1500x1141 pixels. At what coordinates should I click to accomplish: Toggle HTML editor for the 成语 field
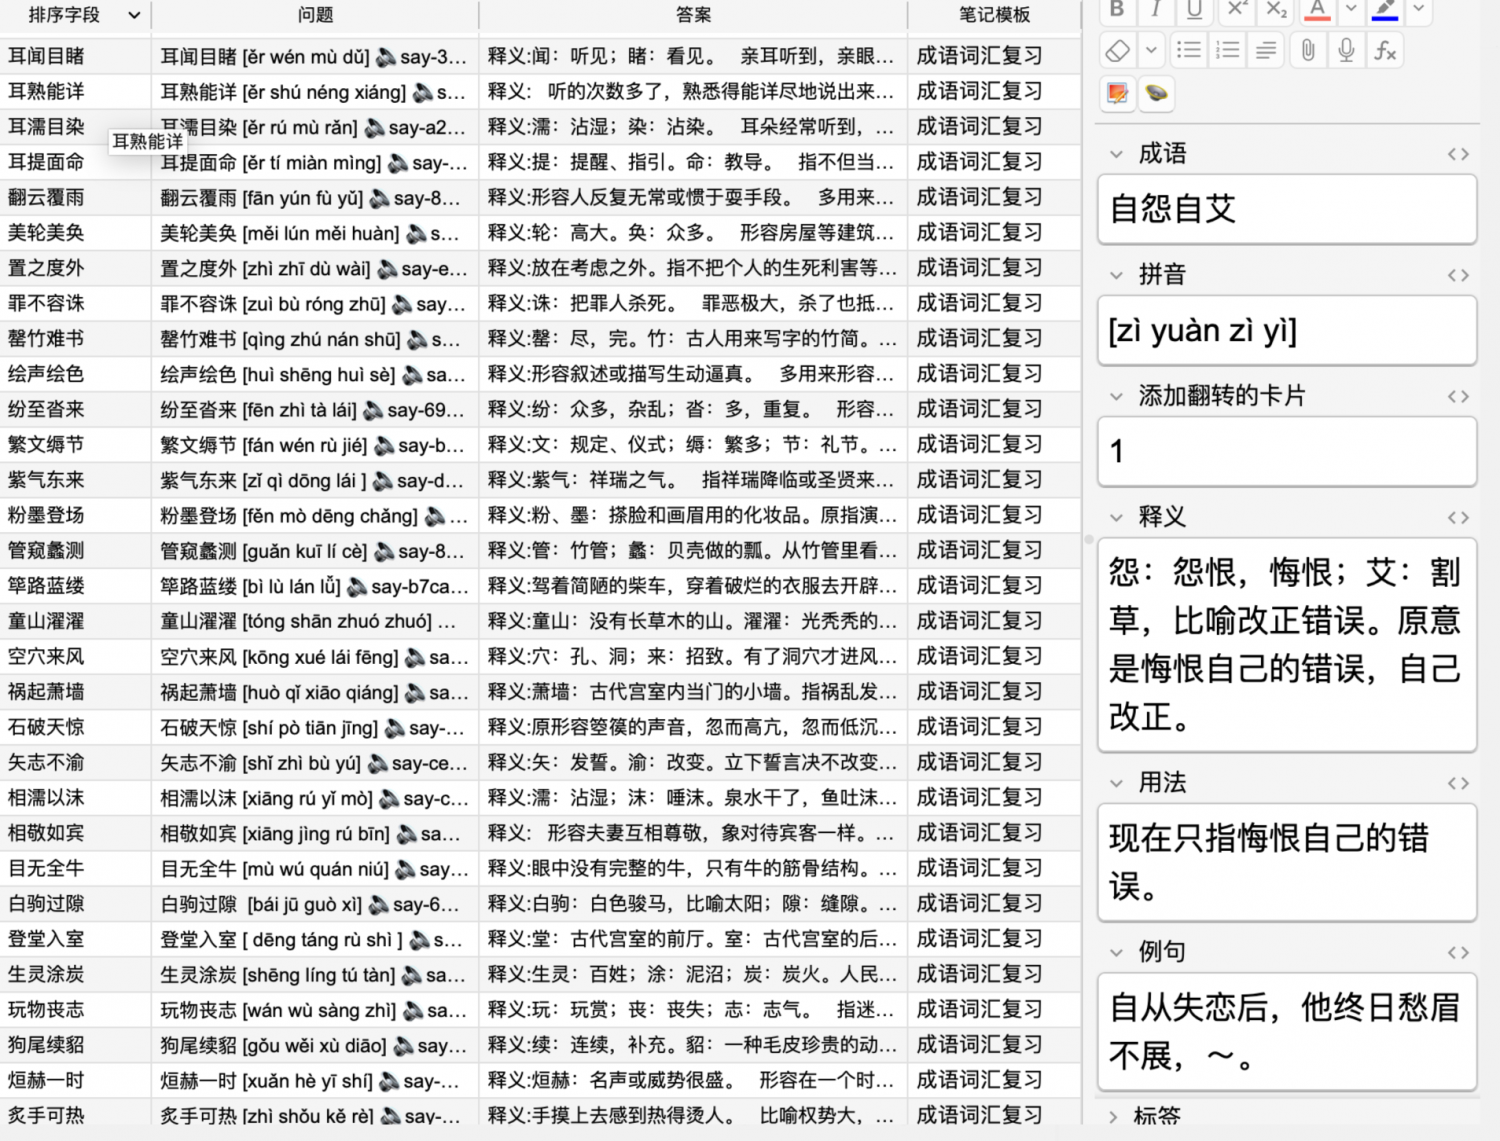pos(1458,154)
